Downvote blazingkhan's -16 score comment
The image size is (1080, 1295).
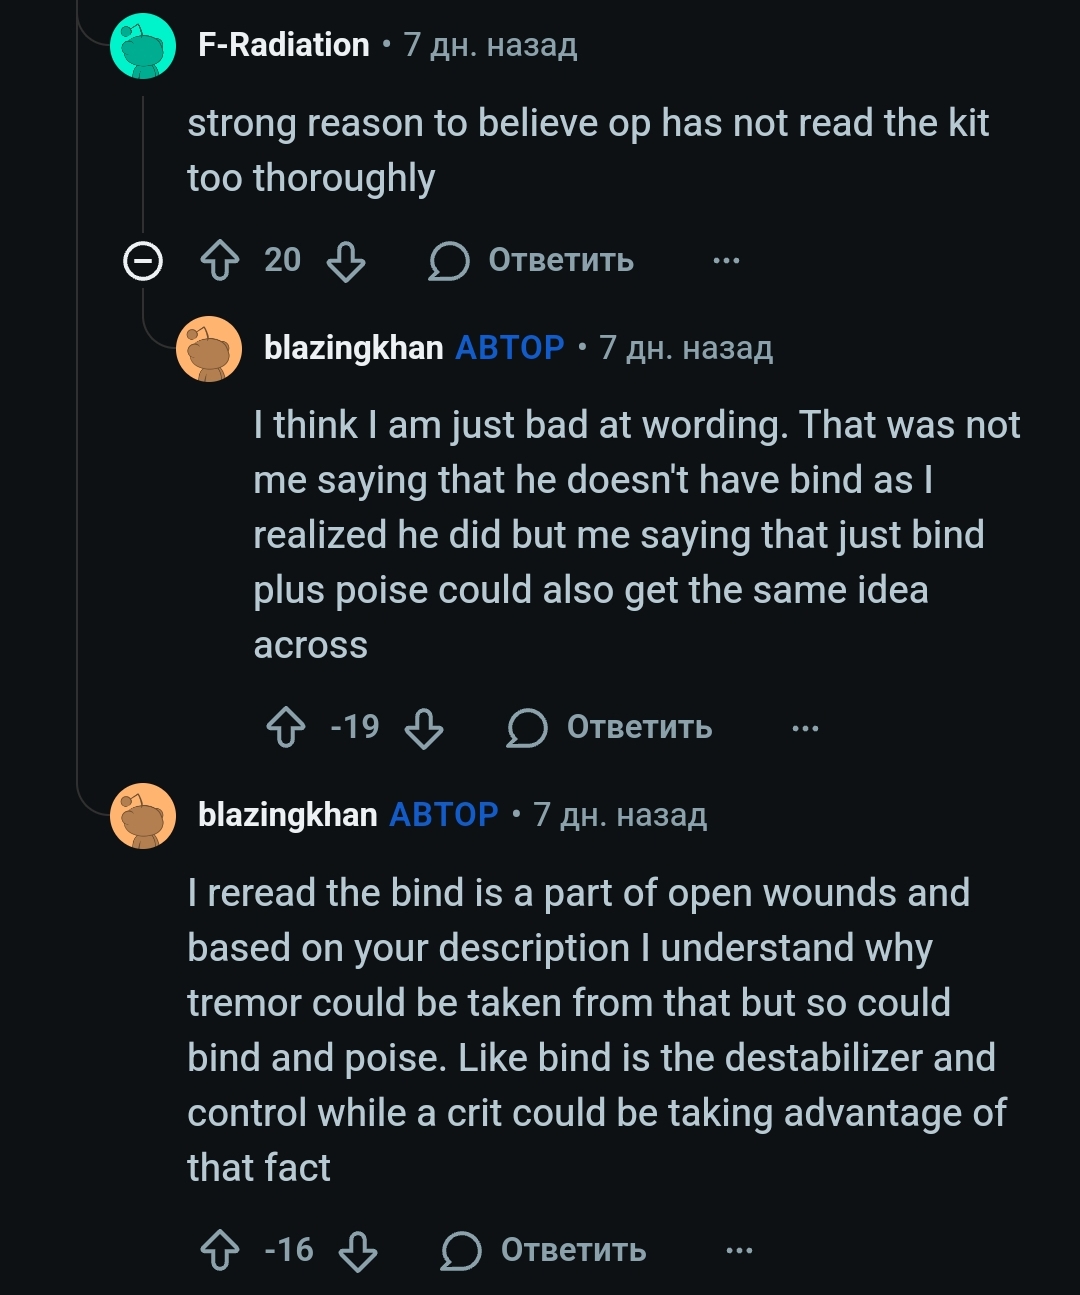coord(358,1250)
